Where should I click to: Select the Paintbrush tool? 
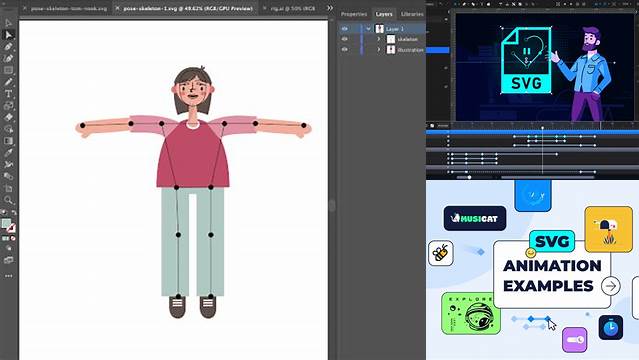(x=9, y=82)
